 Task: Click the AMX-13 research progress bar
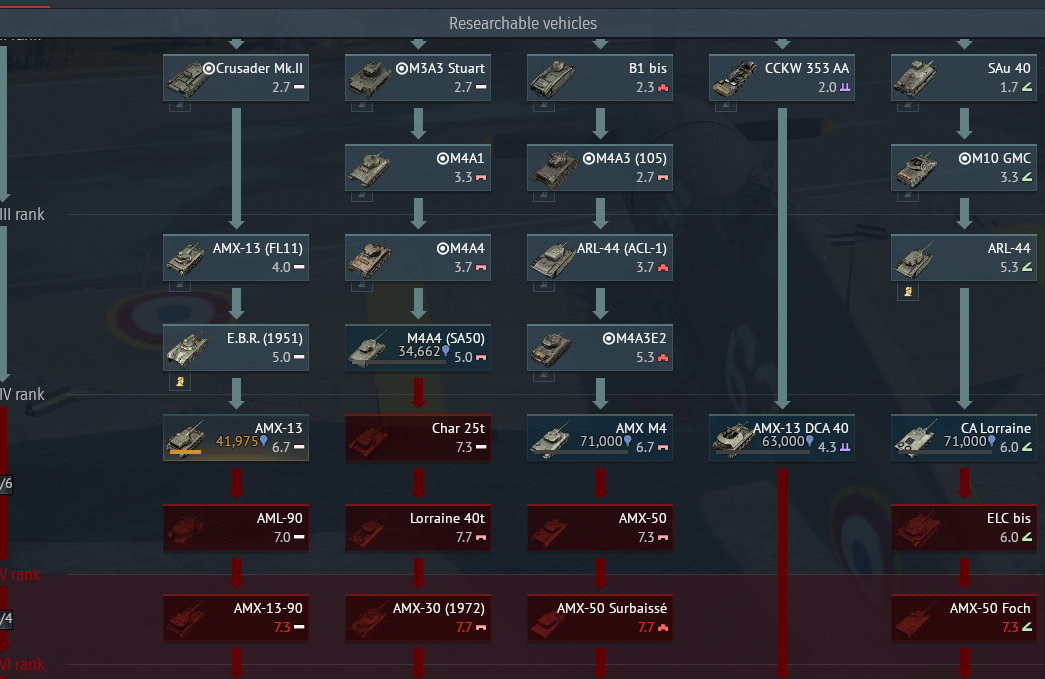pos(186,452)
